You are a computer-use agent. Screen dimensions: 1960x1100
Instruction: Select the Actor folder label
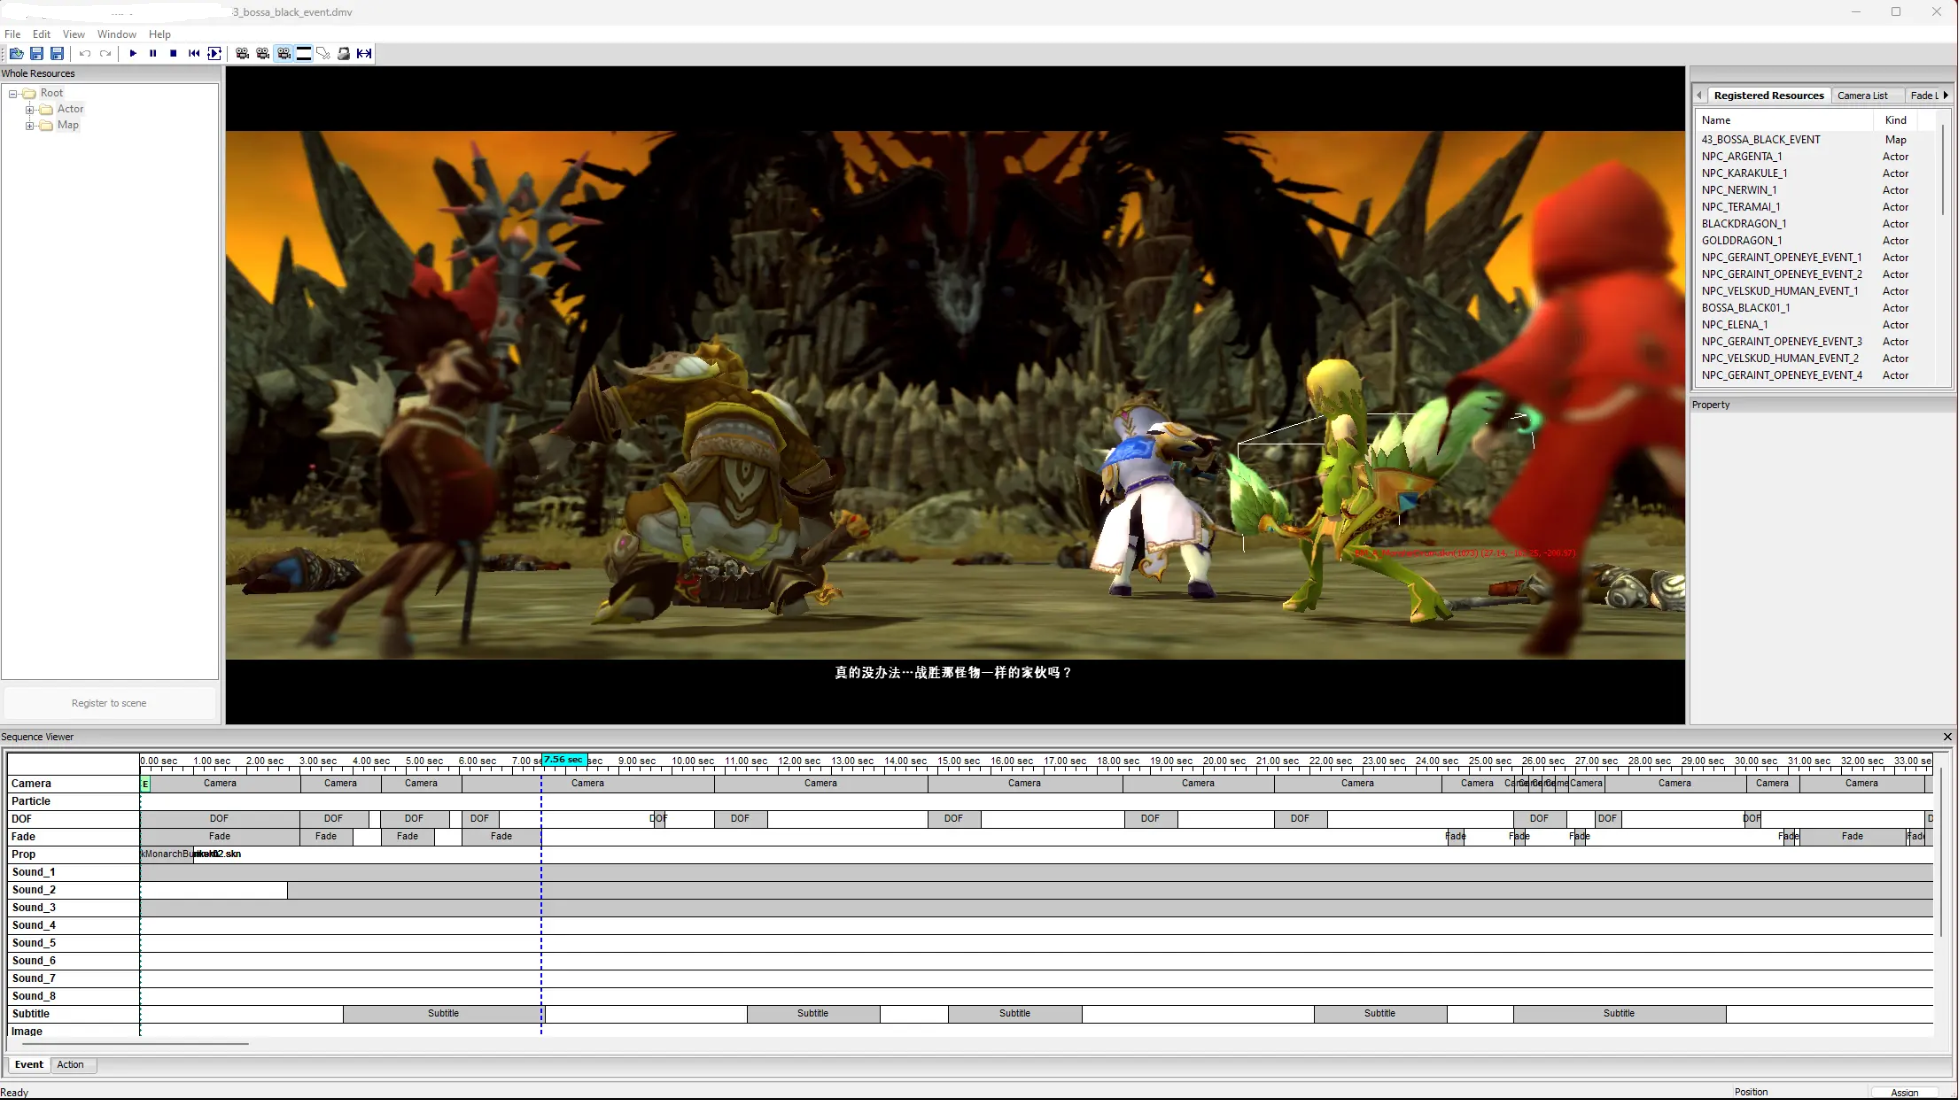click(x=70, y=109)
